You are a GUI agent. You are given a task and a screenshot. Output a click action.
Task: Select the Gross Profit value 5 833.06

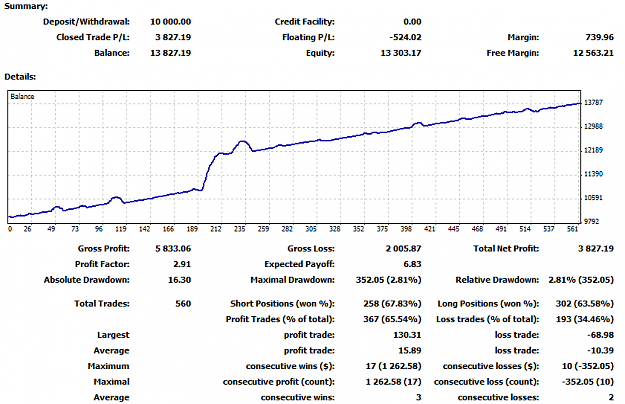click(173, 249)
